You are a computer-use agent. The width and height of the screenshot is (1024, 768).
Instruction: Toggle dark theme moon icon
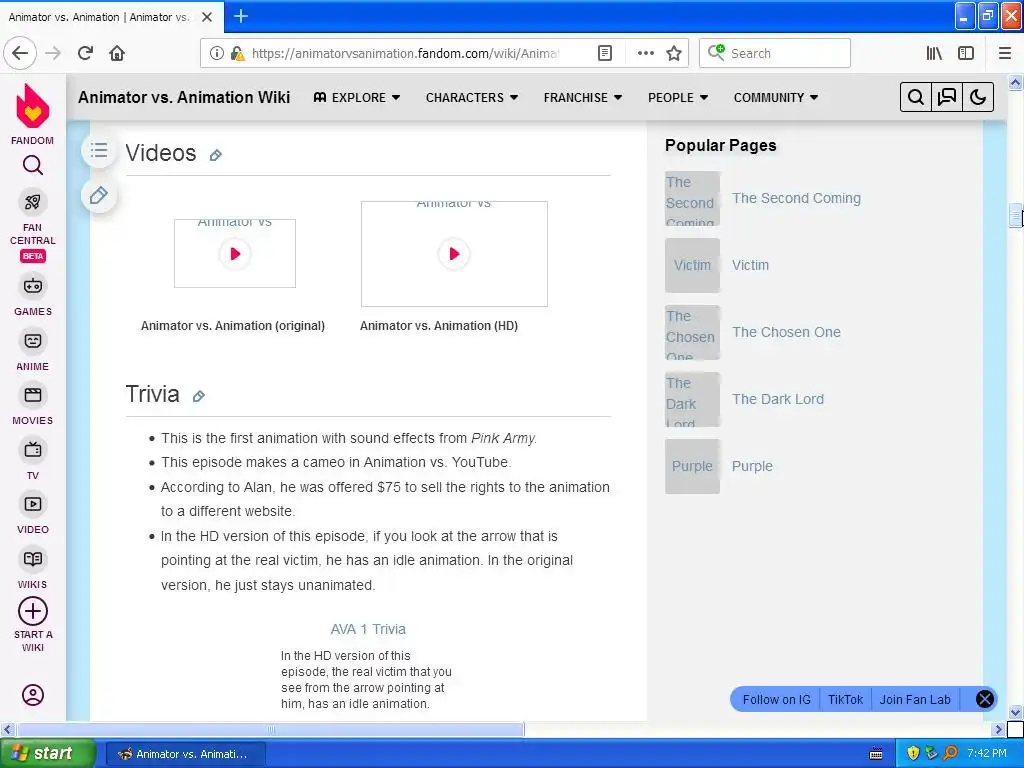coord(978,97)
